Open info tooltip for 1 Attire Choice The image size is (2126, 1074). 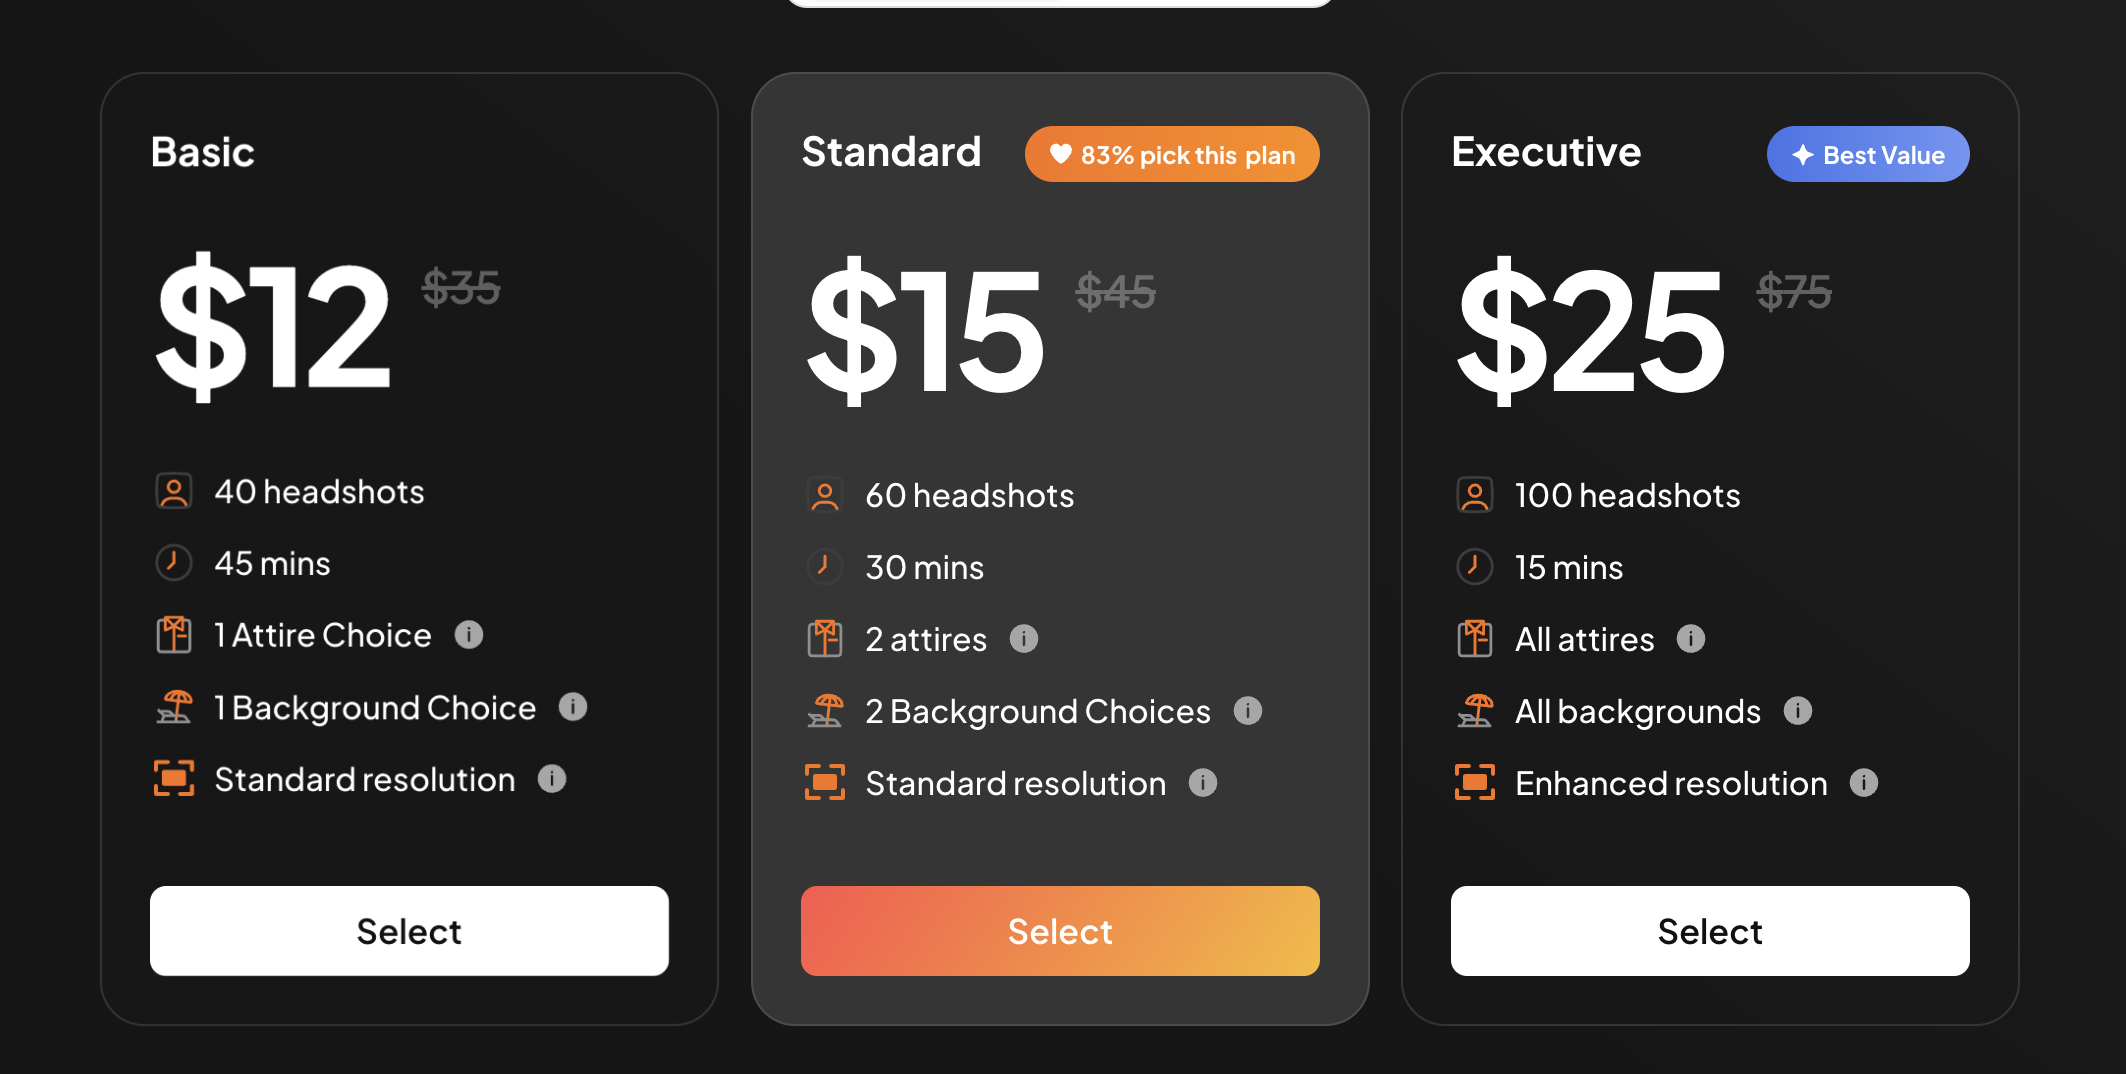469,635
